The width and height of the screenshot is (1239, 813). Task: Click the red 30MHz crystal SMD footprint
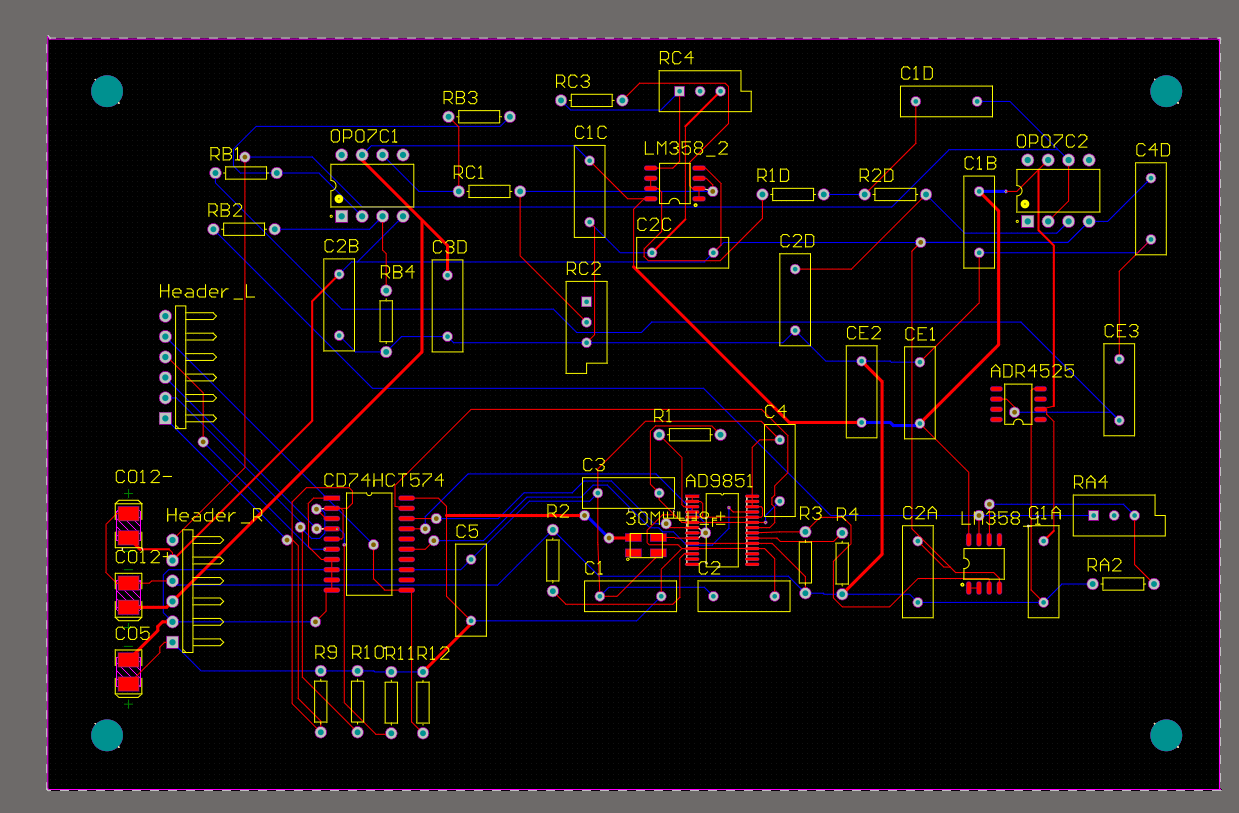coord(645,545)
